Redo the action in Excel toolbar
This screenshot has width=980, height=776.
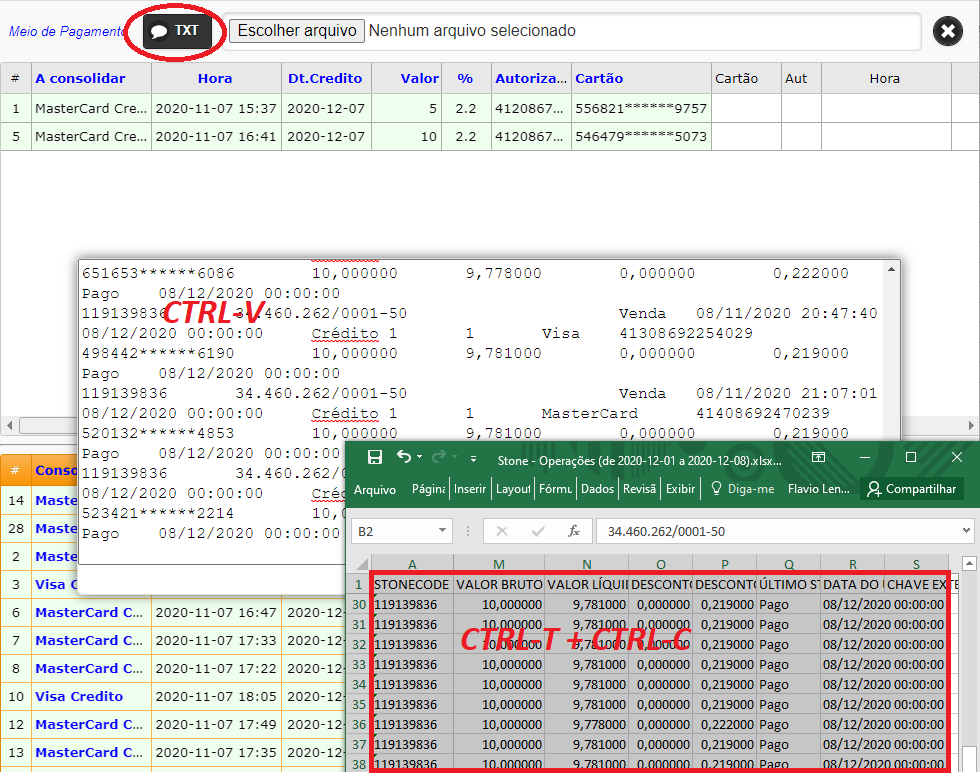(439, 457)
